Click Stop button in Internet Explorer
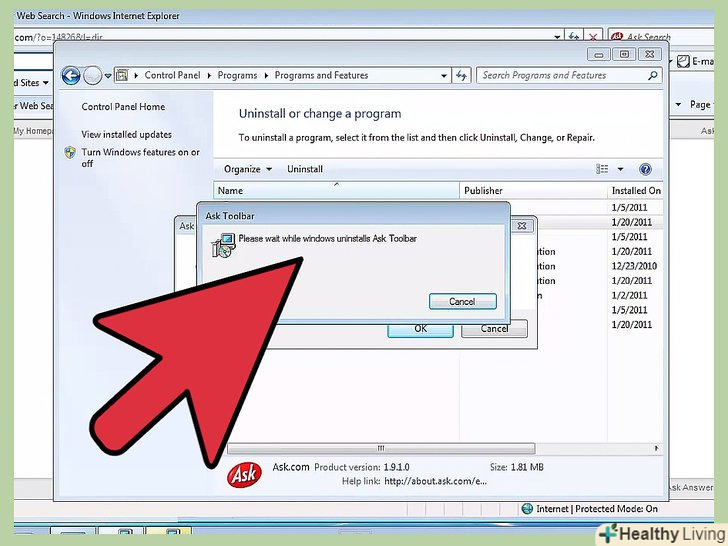The height and width of the screenshot is (546, 728). tap(593, 36)
